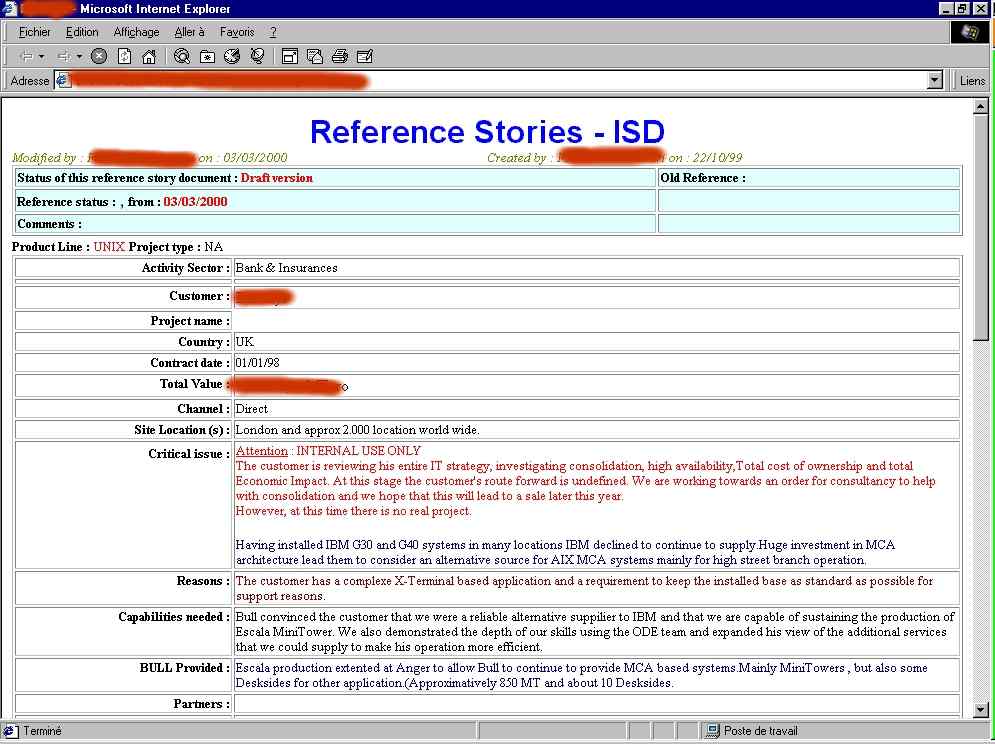Click the page icon in the address bar

(63, 81)
